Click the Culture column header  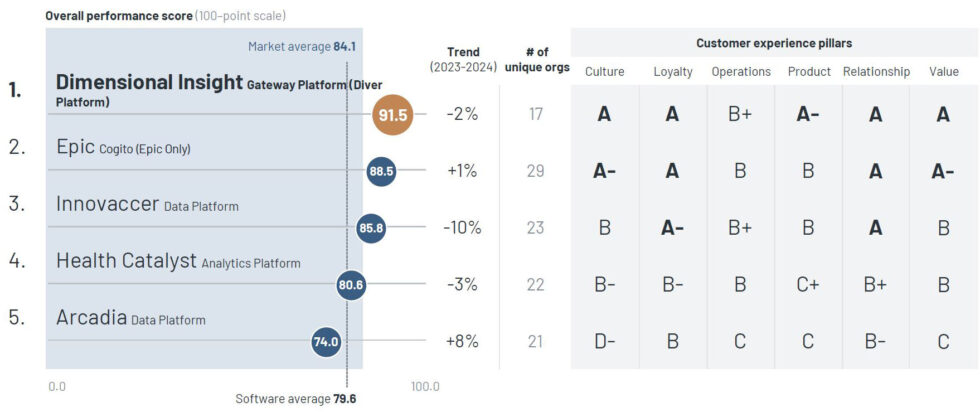point(604,72)
